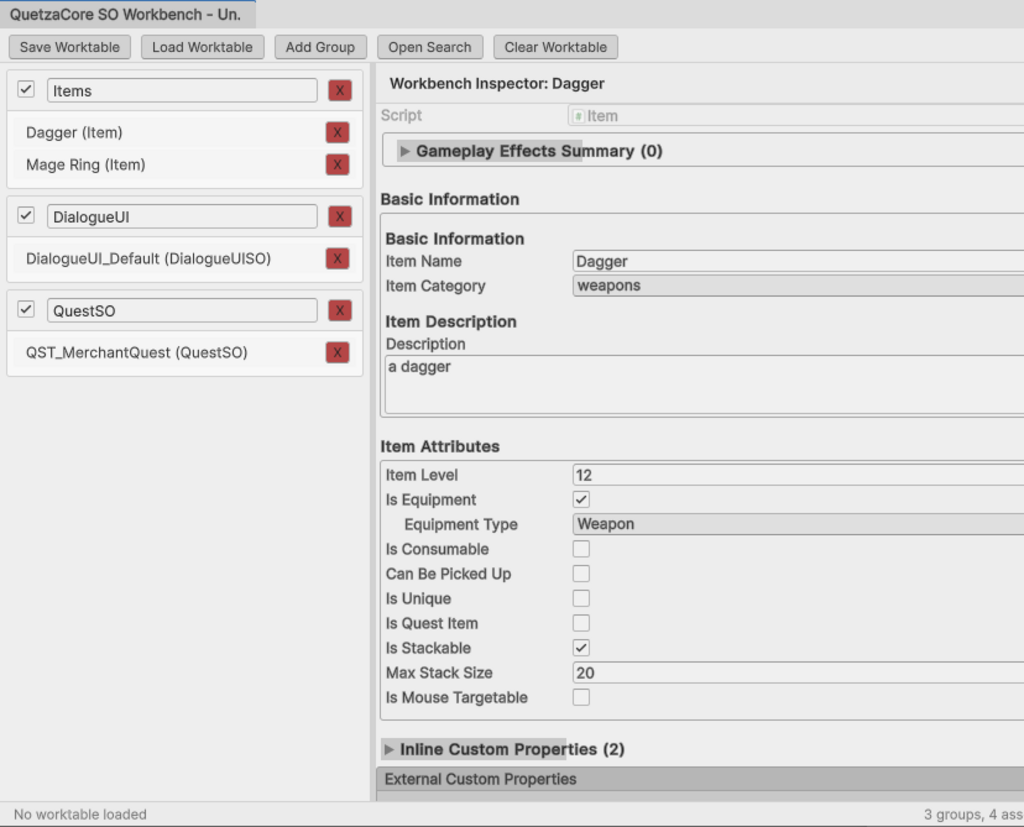Delete the DialogueUI group via red X

pos(339,217)
